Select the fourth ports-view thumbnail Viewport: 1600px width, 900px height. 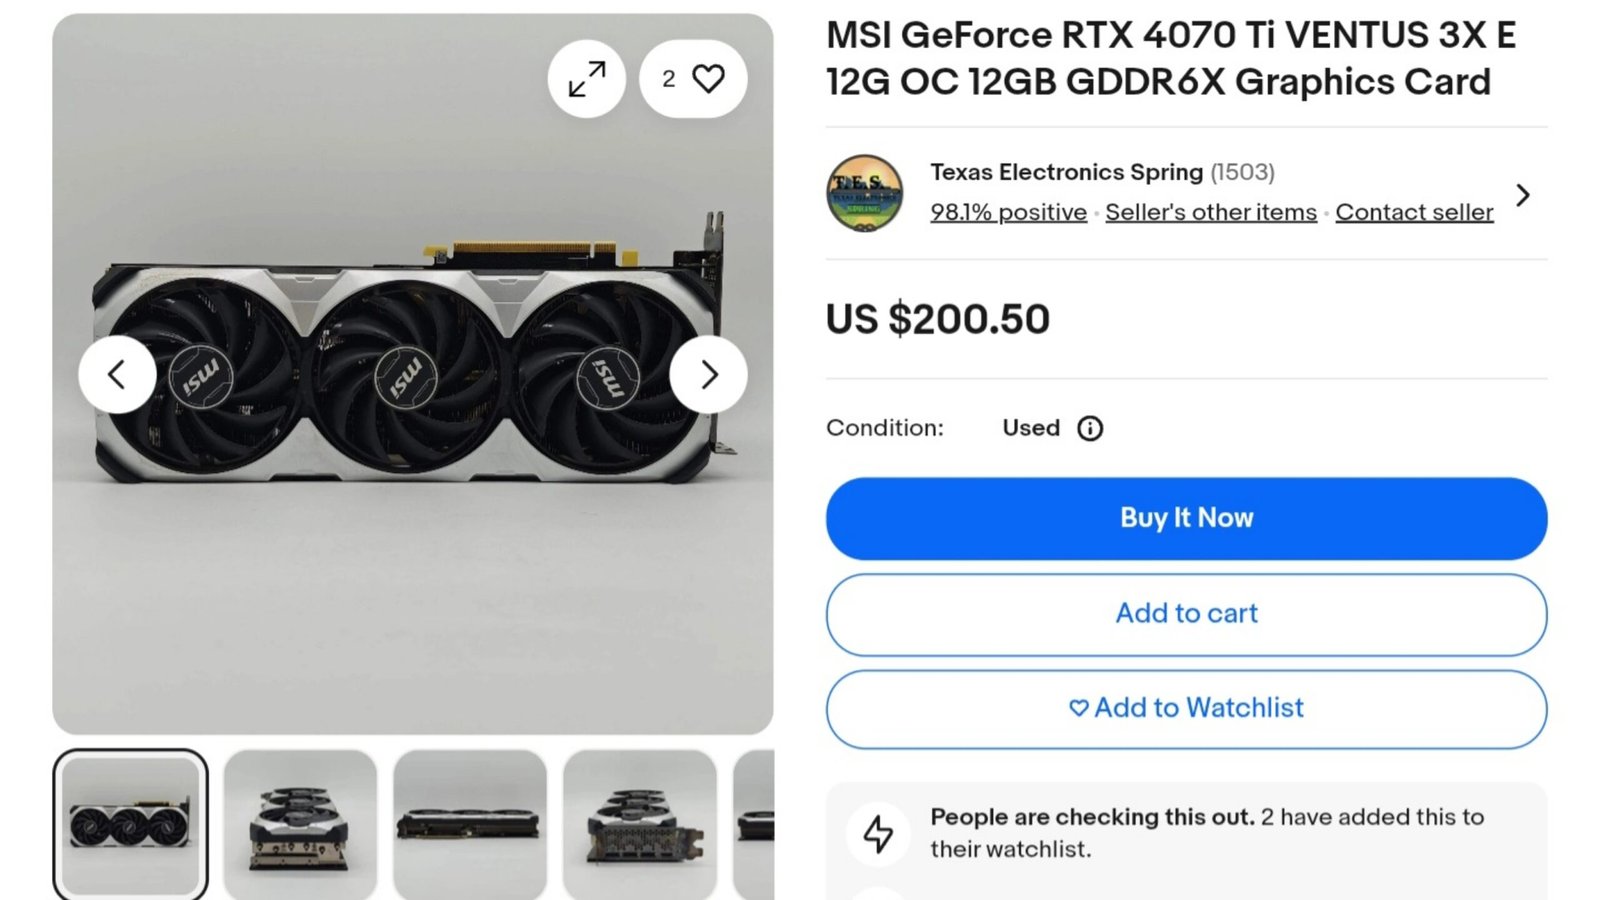coord(640,825)
